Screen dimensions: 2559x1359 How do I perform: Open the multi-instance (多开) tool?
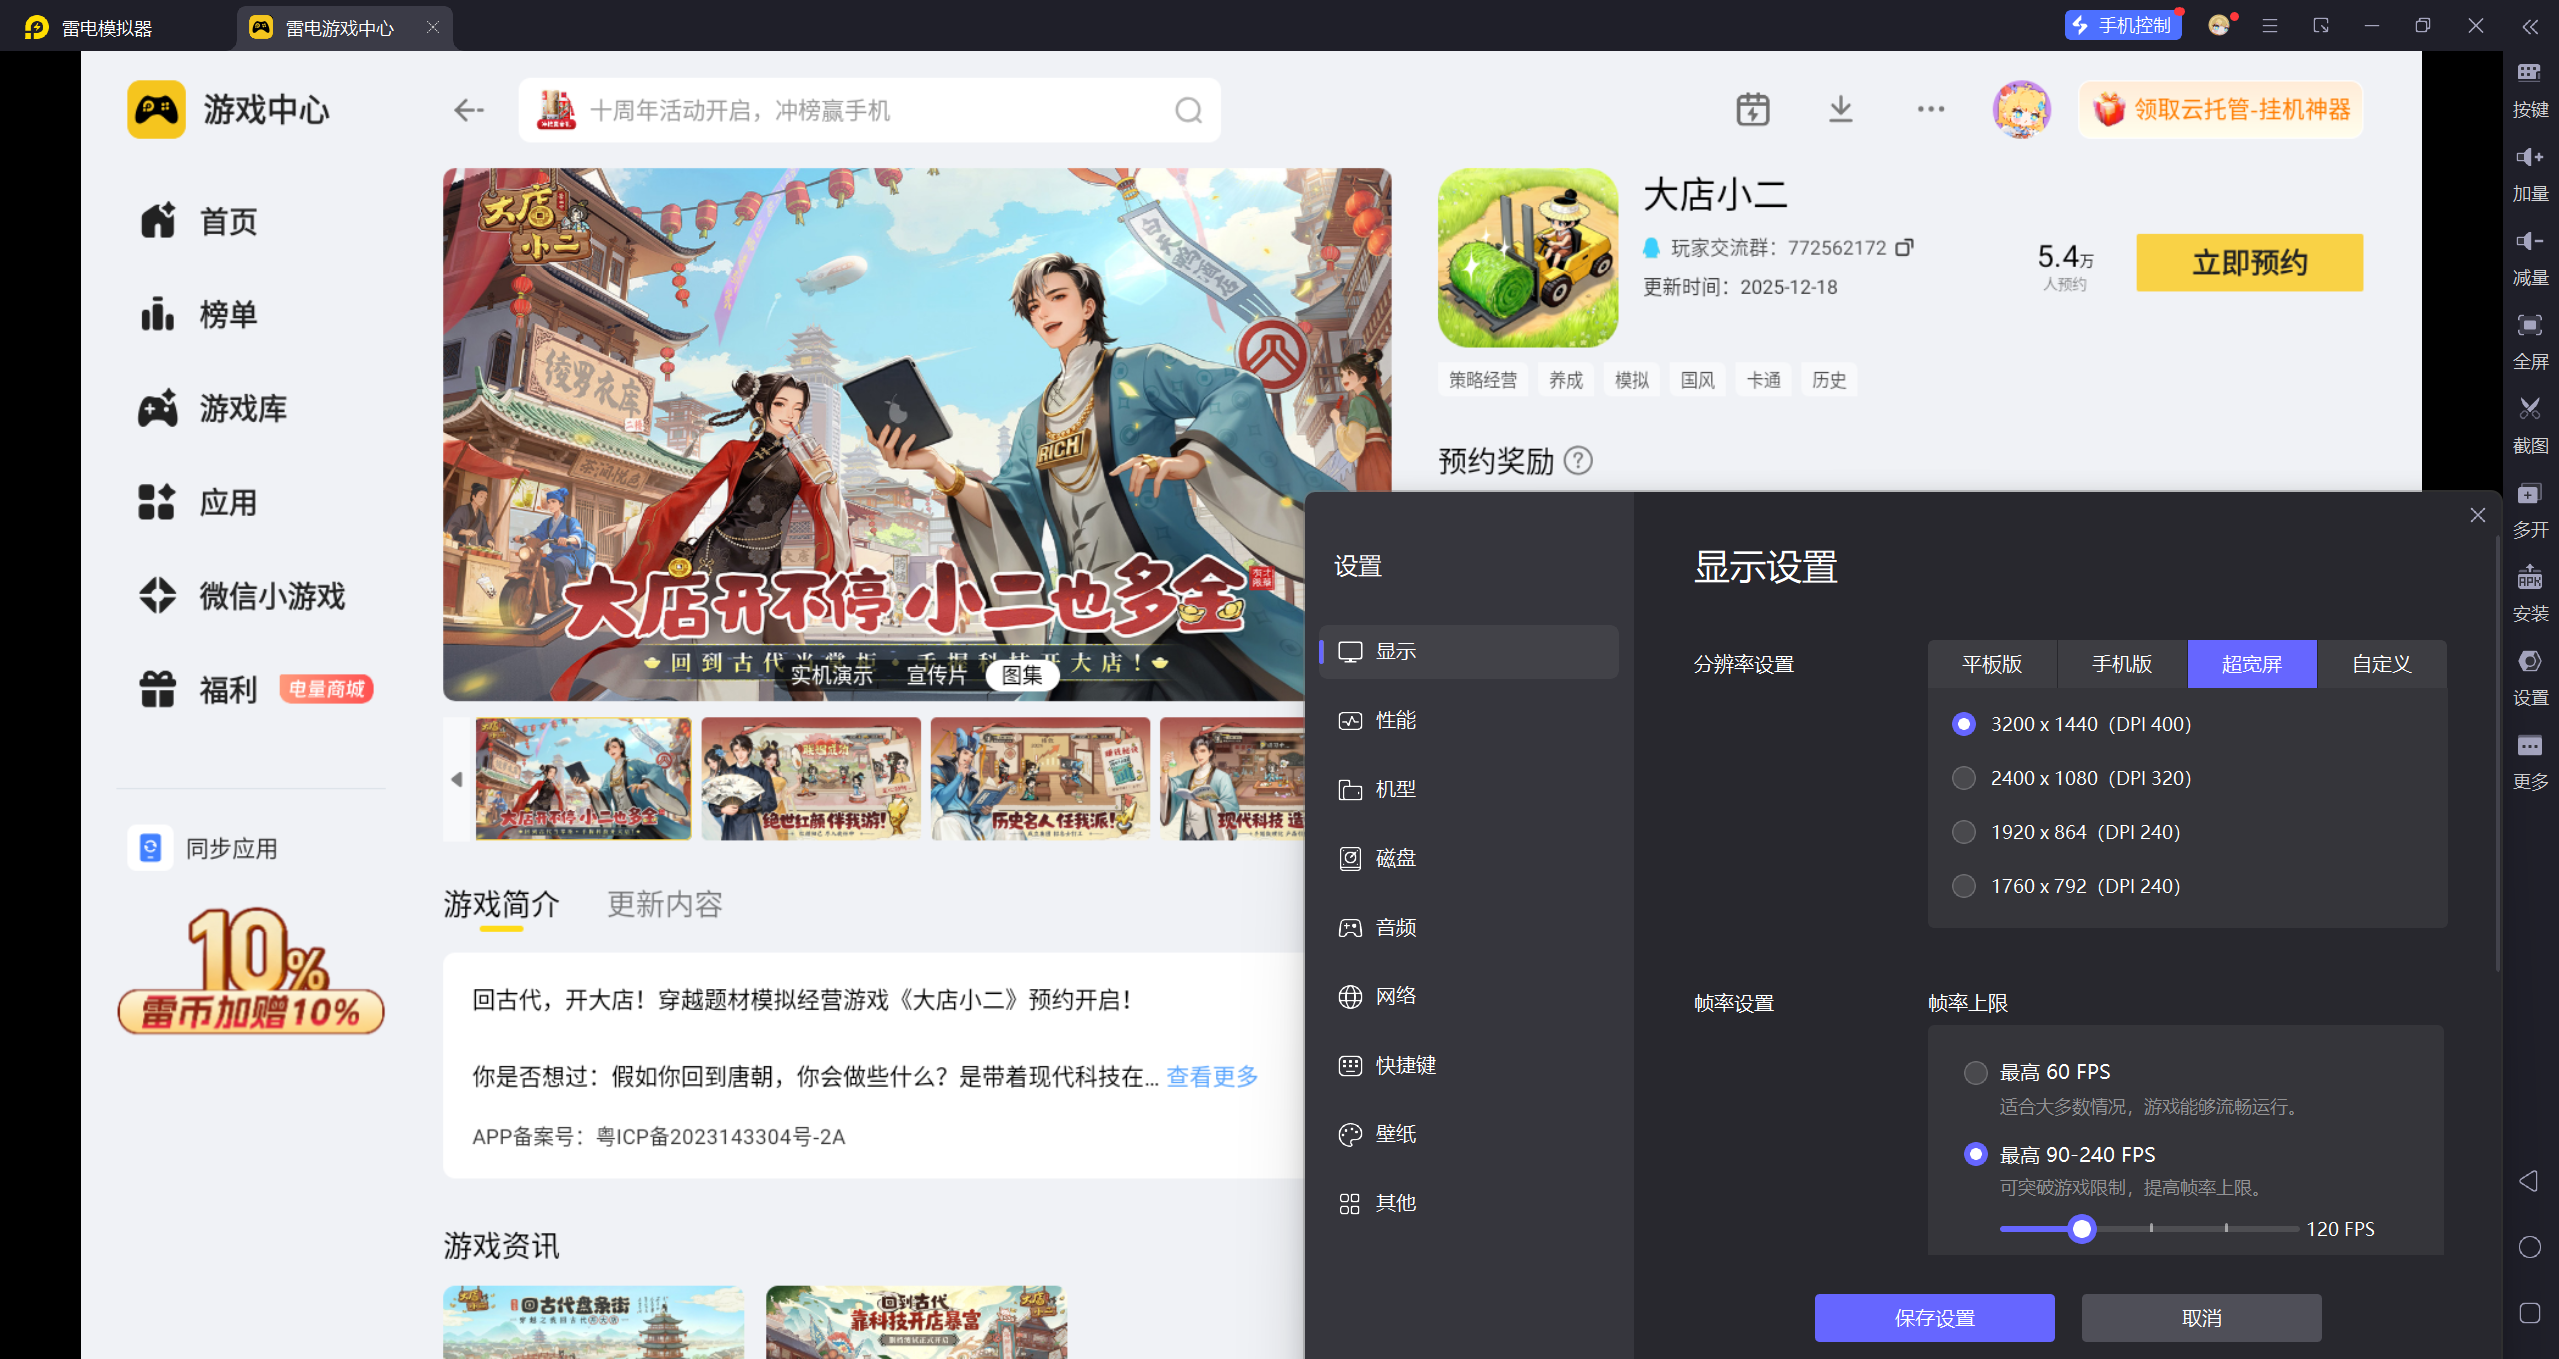click(2529, 494)
